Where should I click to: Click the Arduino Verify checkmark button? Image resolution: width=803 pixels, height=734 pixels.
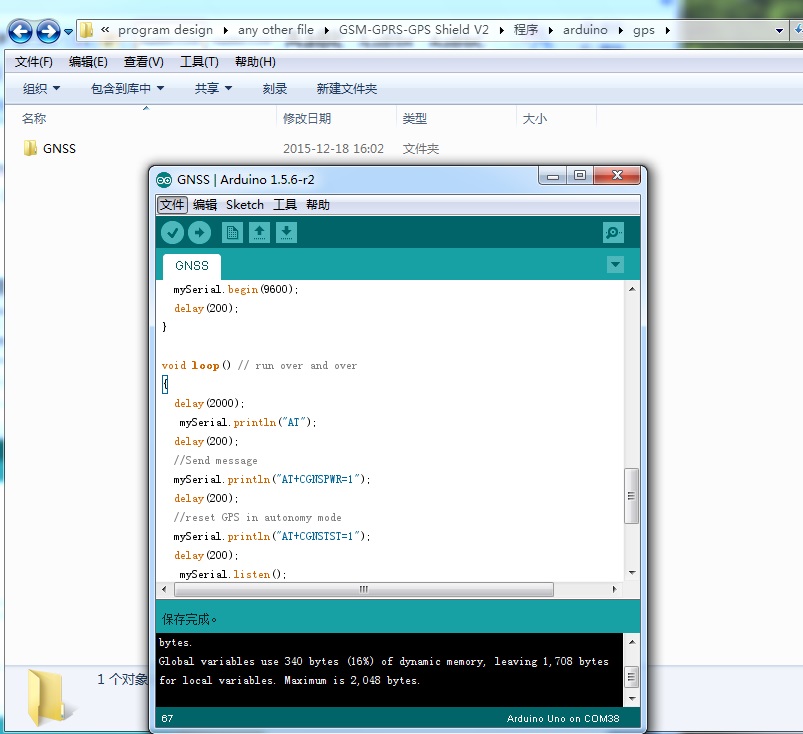click(173, 233)
